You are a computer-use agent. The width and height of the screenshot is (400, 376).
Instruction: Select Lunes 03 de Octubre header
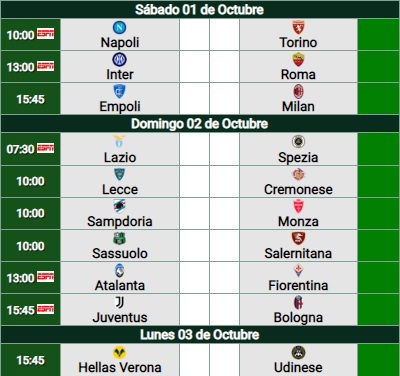(x=200, y=335)
